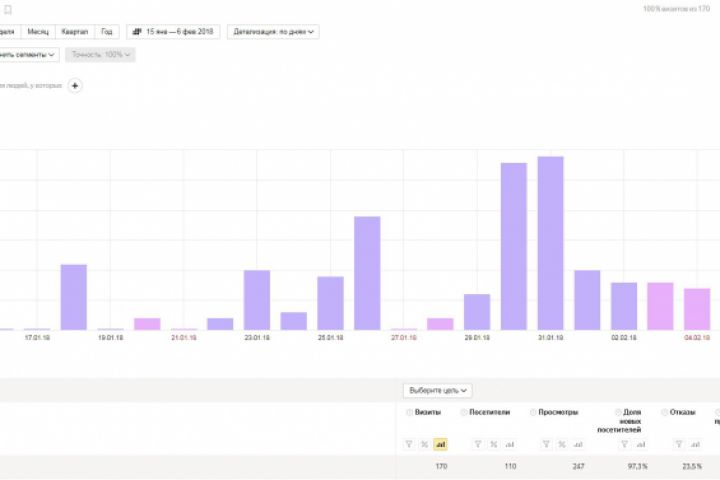
Task: Open the Выберите цель dropdown
Action: point(438,390)
